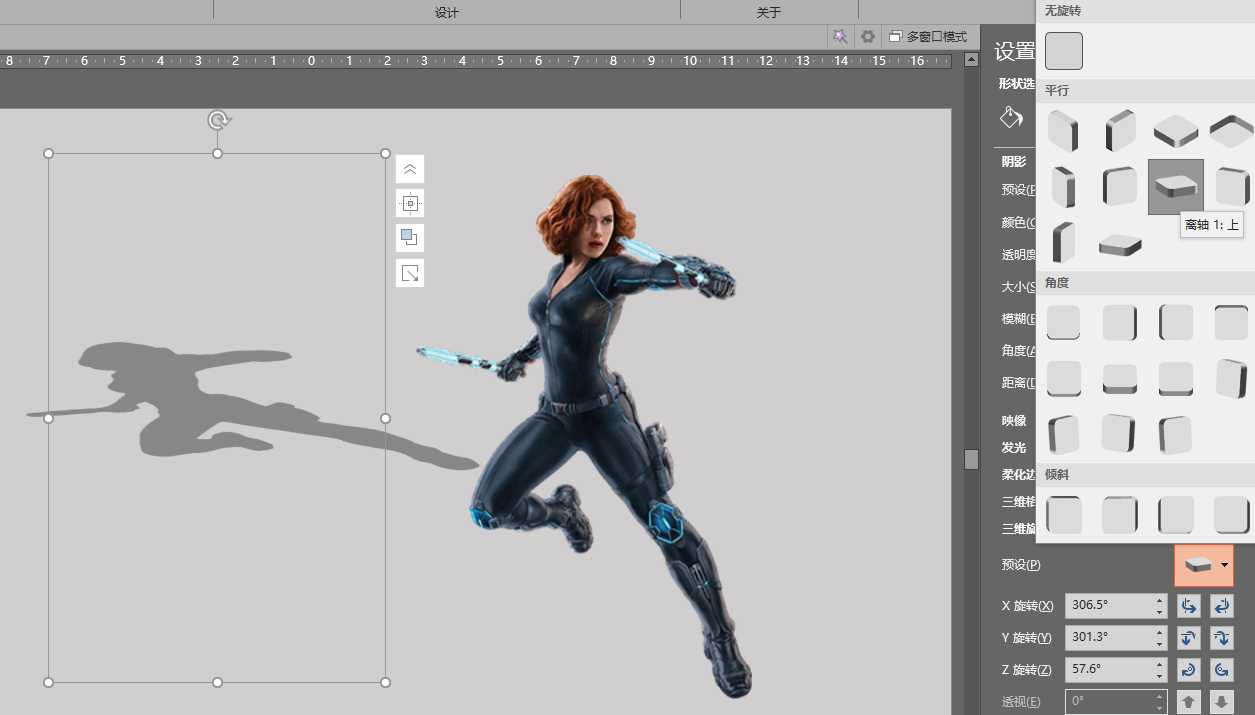Screen dimensions: 1255x715
Task: Select the off-axis 1 right preset
Action: click(1120, 186)
